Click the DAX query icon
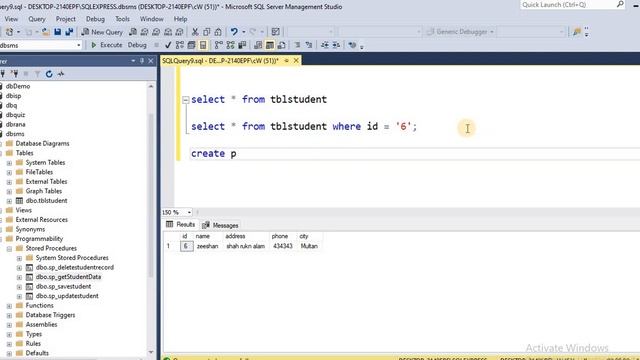The height and width of the screenshot is (360, 640). coord(179,32)
